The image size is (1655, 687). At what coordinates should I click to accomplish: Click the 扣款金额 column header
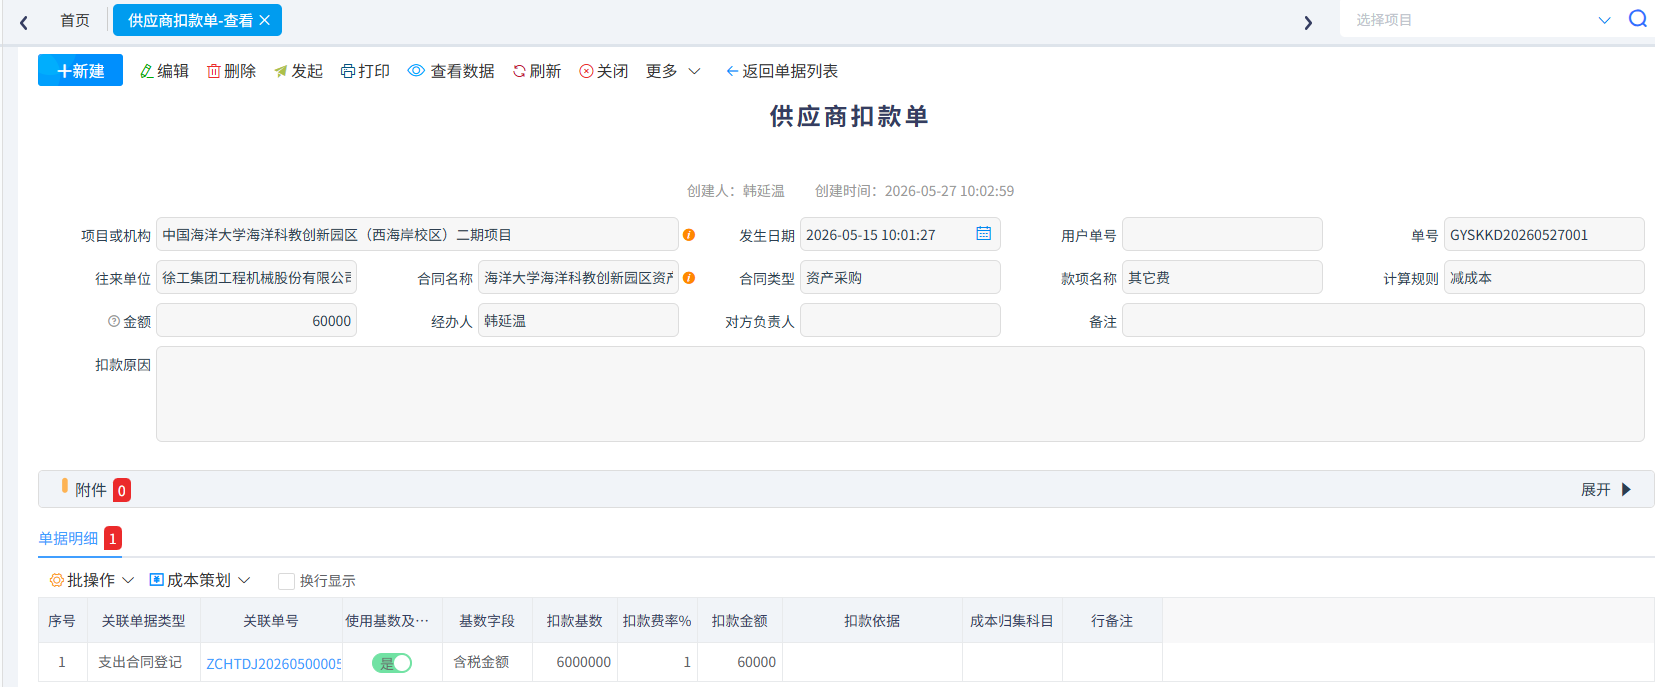click(x=740, y=621)
